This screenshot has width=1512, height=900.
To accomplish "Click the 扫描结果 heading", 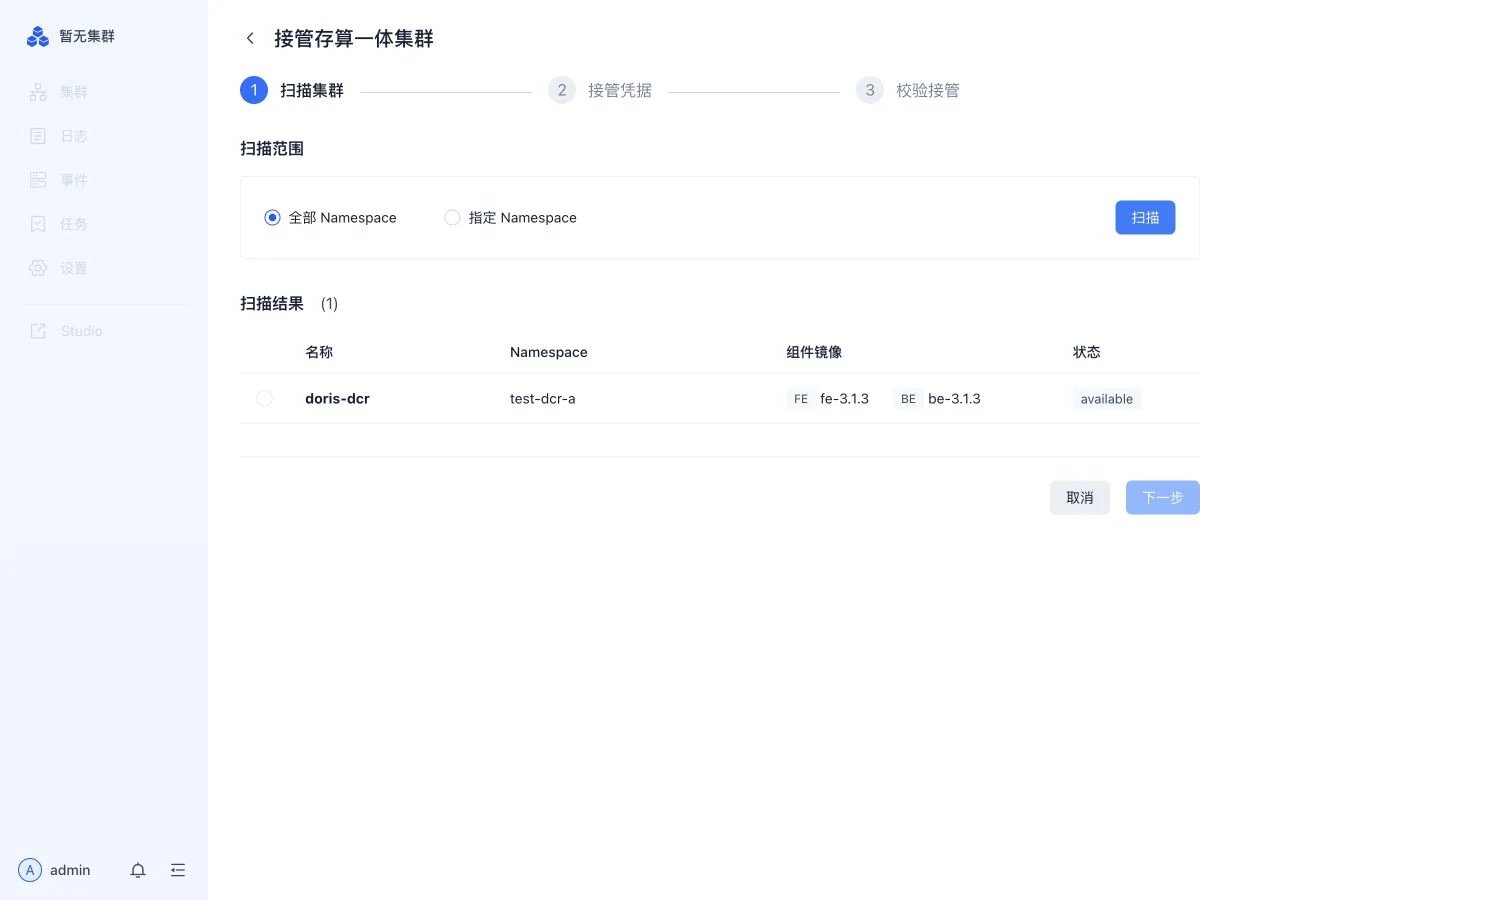I will click(272, 303).
